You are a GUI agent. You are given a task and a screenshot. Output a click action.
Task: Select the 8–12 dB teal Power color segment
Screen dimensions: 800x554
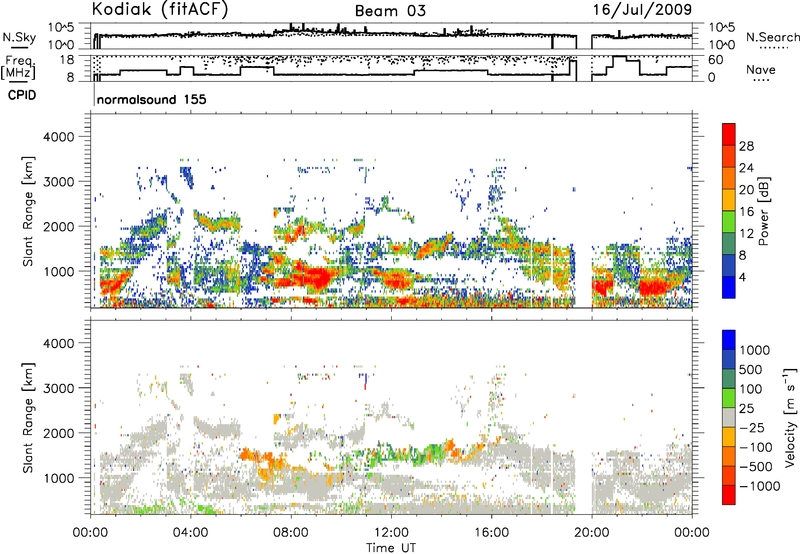pos(729,244)
